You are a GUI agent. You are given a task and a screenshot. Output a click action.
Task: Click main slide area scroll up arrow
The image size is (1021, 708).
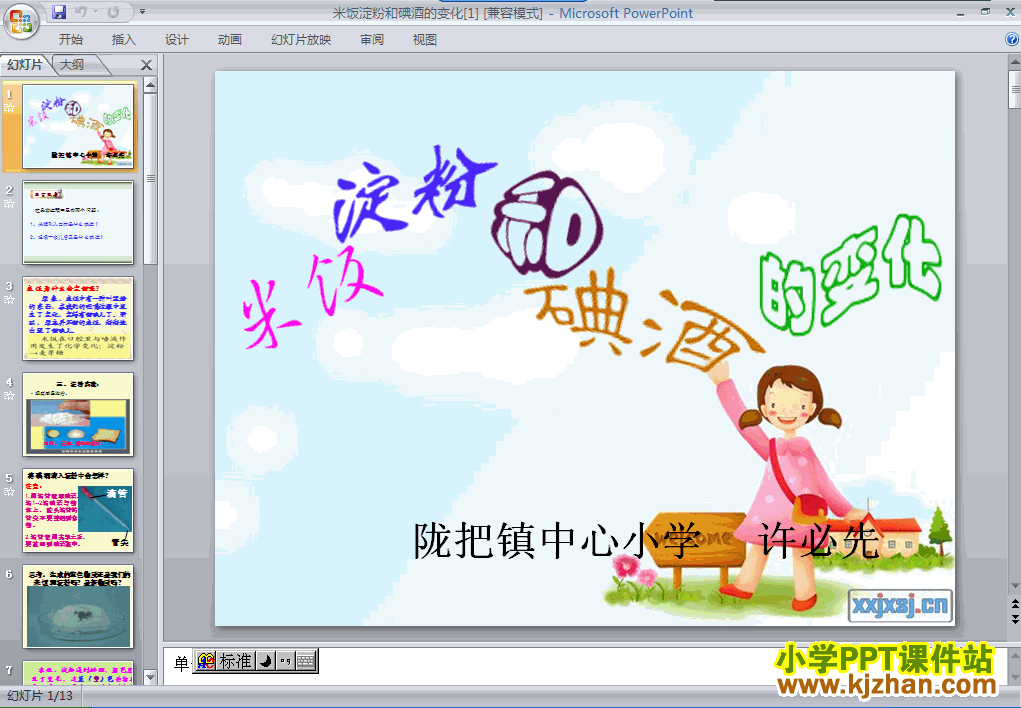click(1014, 63)
